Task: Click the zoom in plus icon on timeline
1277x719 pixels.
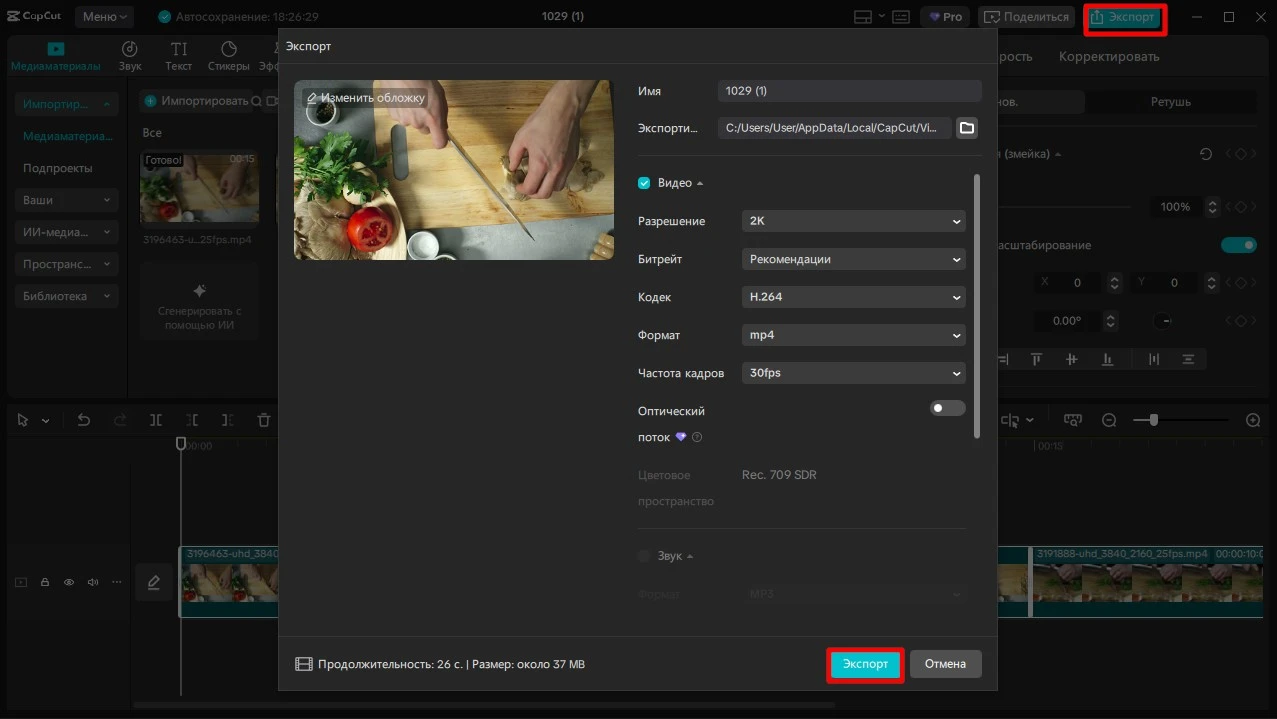Action: (1253, 421)
